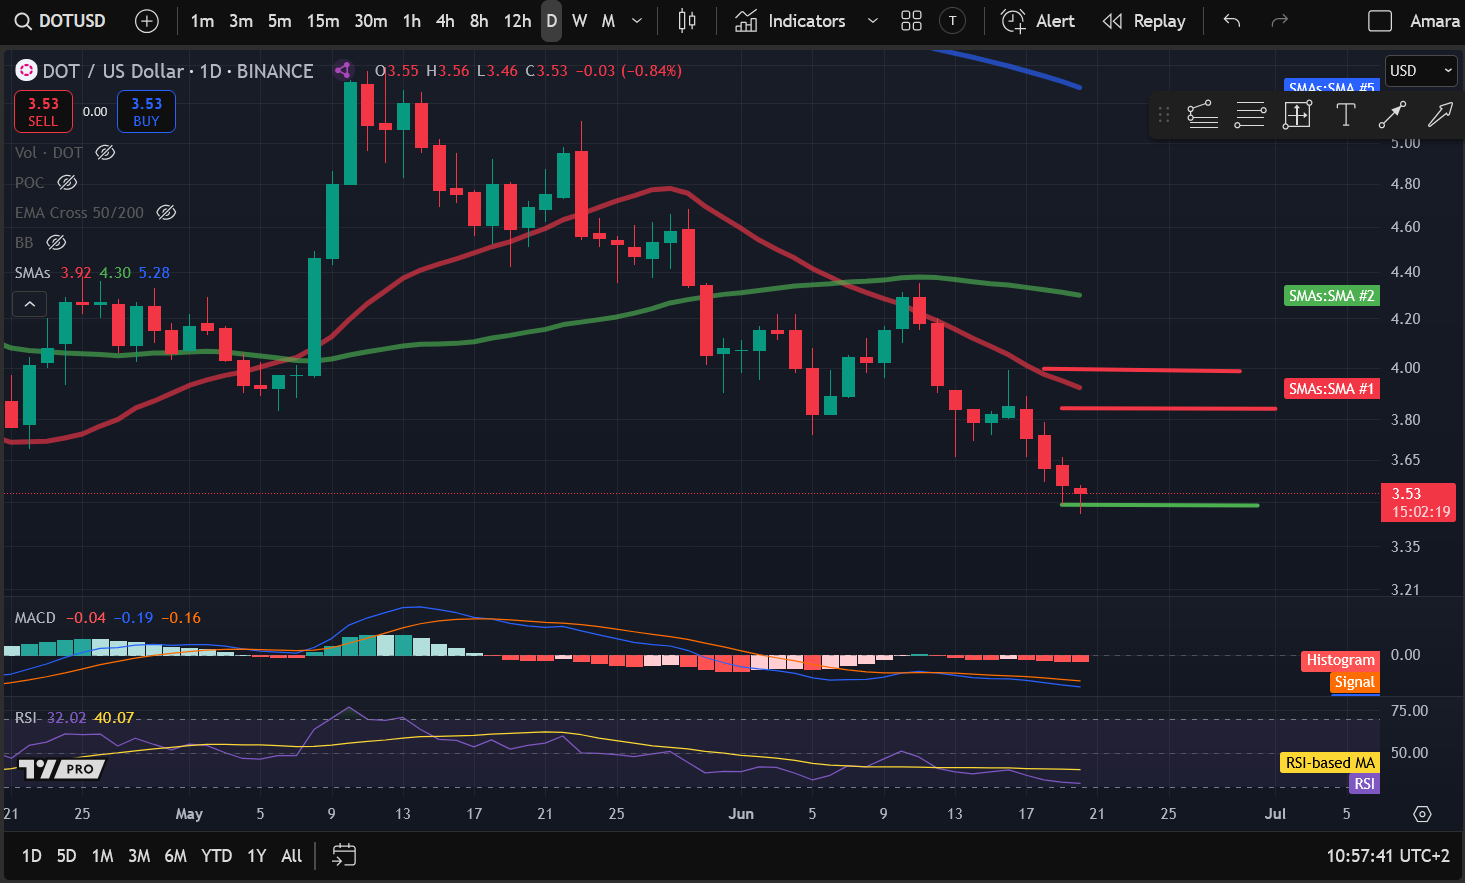Select the 1m timeframe
Image resolution: width=1465 pixels, height=883 pixels.
tap(202, 21)
